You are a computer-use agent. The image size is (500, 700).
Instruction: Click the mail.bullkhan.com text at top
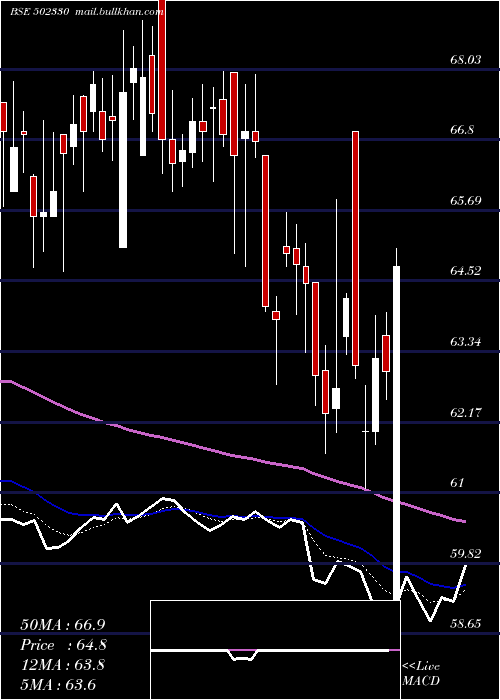[x=118, y=12]
